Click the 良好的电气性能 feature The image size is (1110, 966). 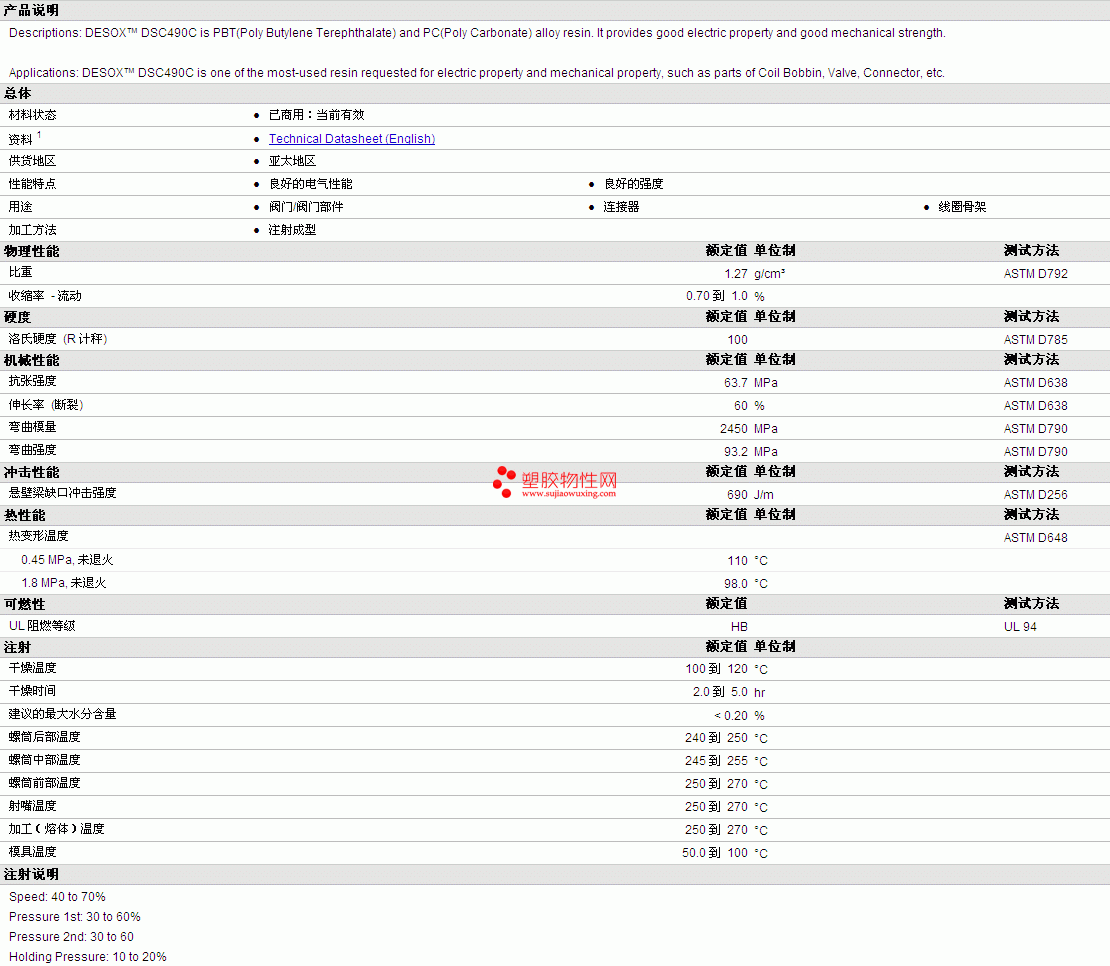[311, 184]
